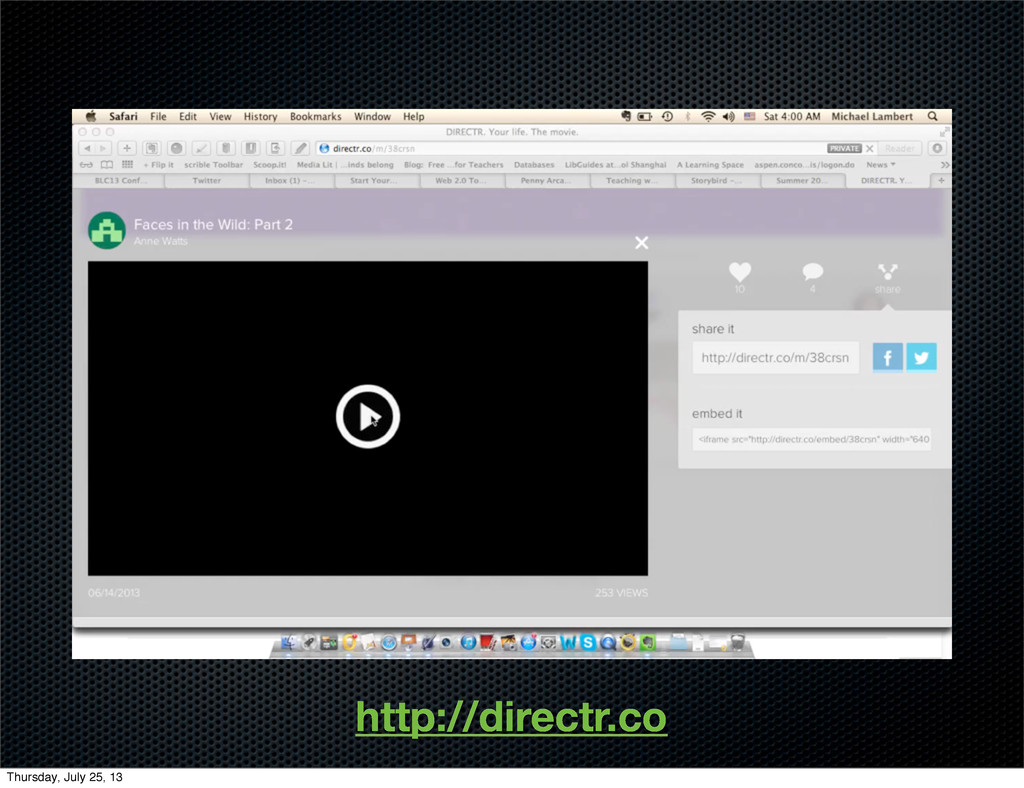1024x788 pixels.
Task: Open the View menu
Action: 220,116
